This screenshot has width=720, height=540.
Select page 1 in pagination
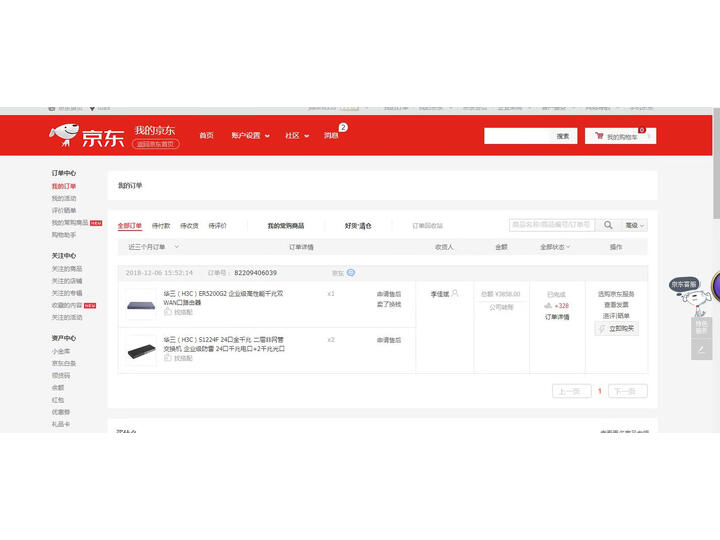point(599,391)
